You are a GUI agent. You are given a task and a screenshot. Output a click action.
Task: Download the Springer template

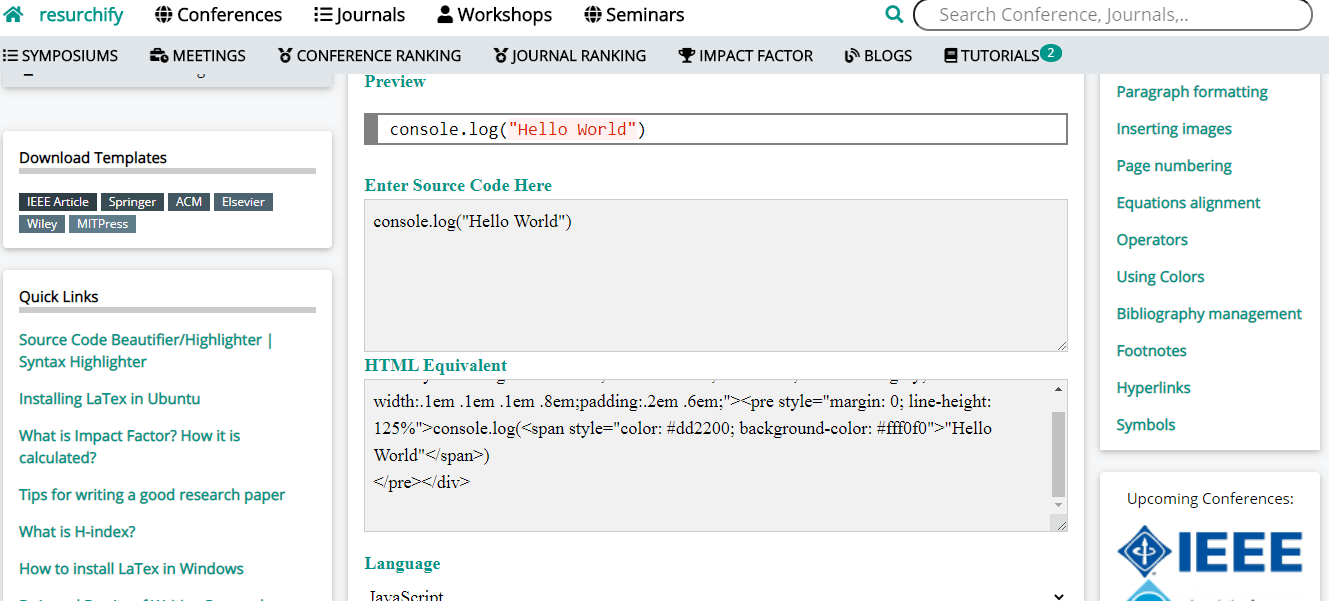tap(132, 202)
